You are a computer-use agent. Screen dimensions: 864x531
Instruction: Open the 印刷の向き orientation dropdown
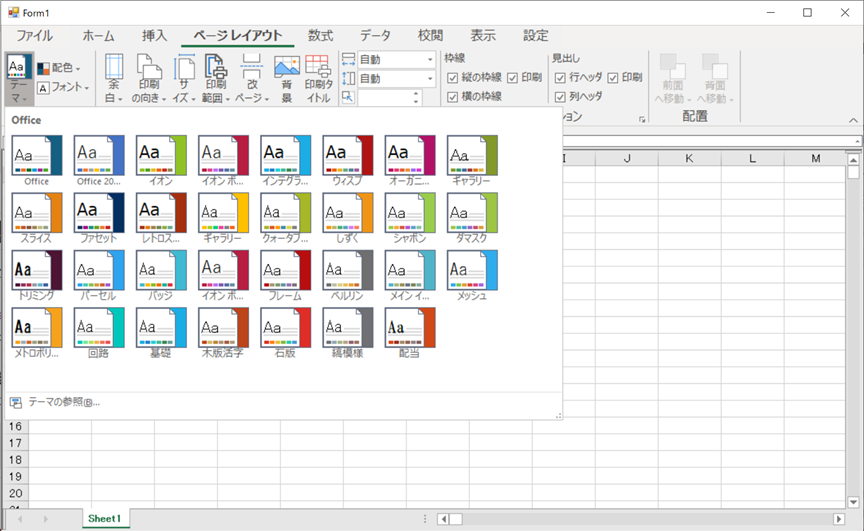pyautogui.click(x=149, y=79)
